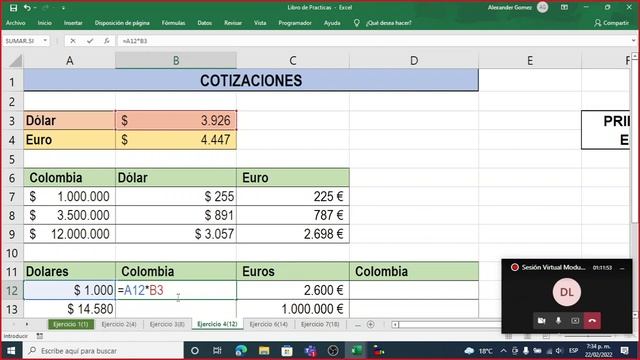Click the ¿Qué desea hacer? search box

point(389,23)
